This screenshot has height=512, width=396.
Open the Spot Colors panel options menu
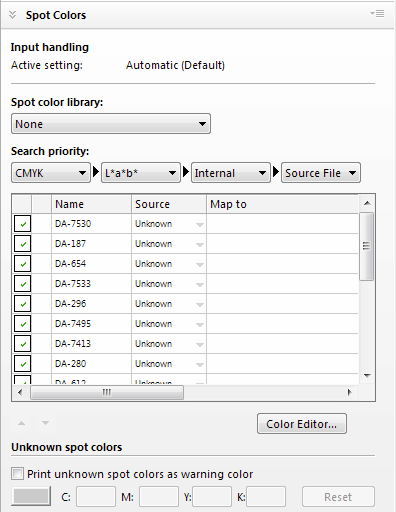(x=377, y=14)
